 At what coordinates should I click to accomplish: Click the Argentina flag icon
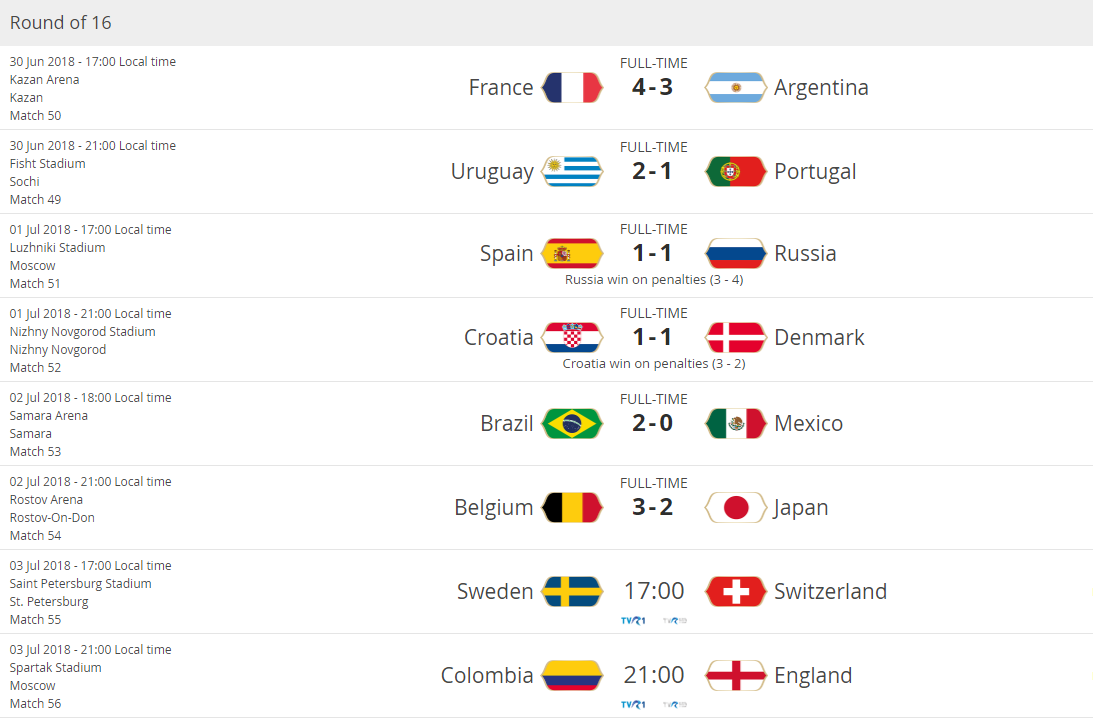[x=736, y=88]
